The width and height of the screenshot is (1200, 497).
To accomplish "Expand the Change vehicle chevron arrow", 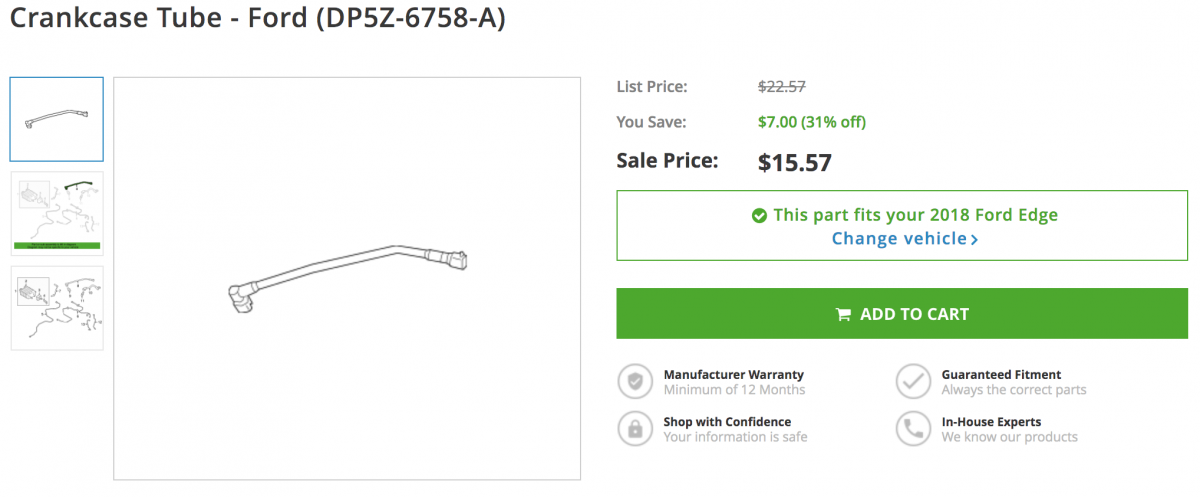I will click(974, 239).
